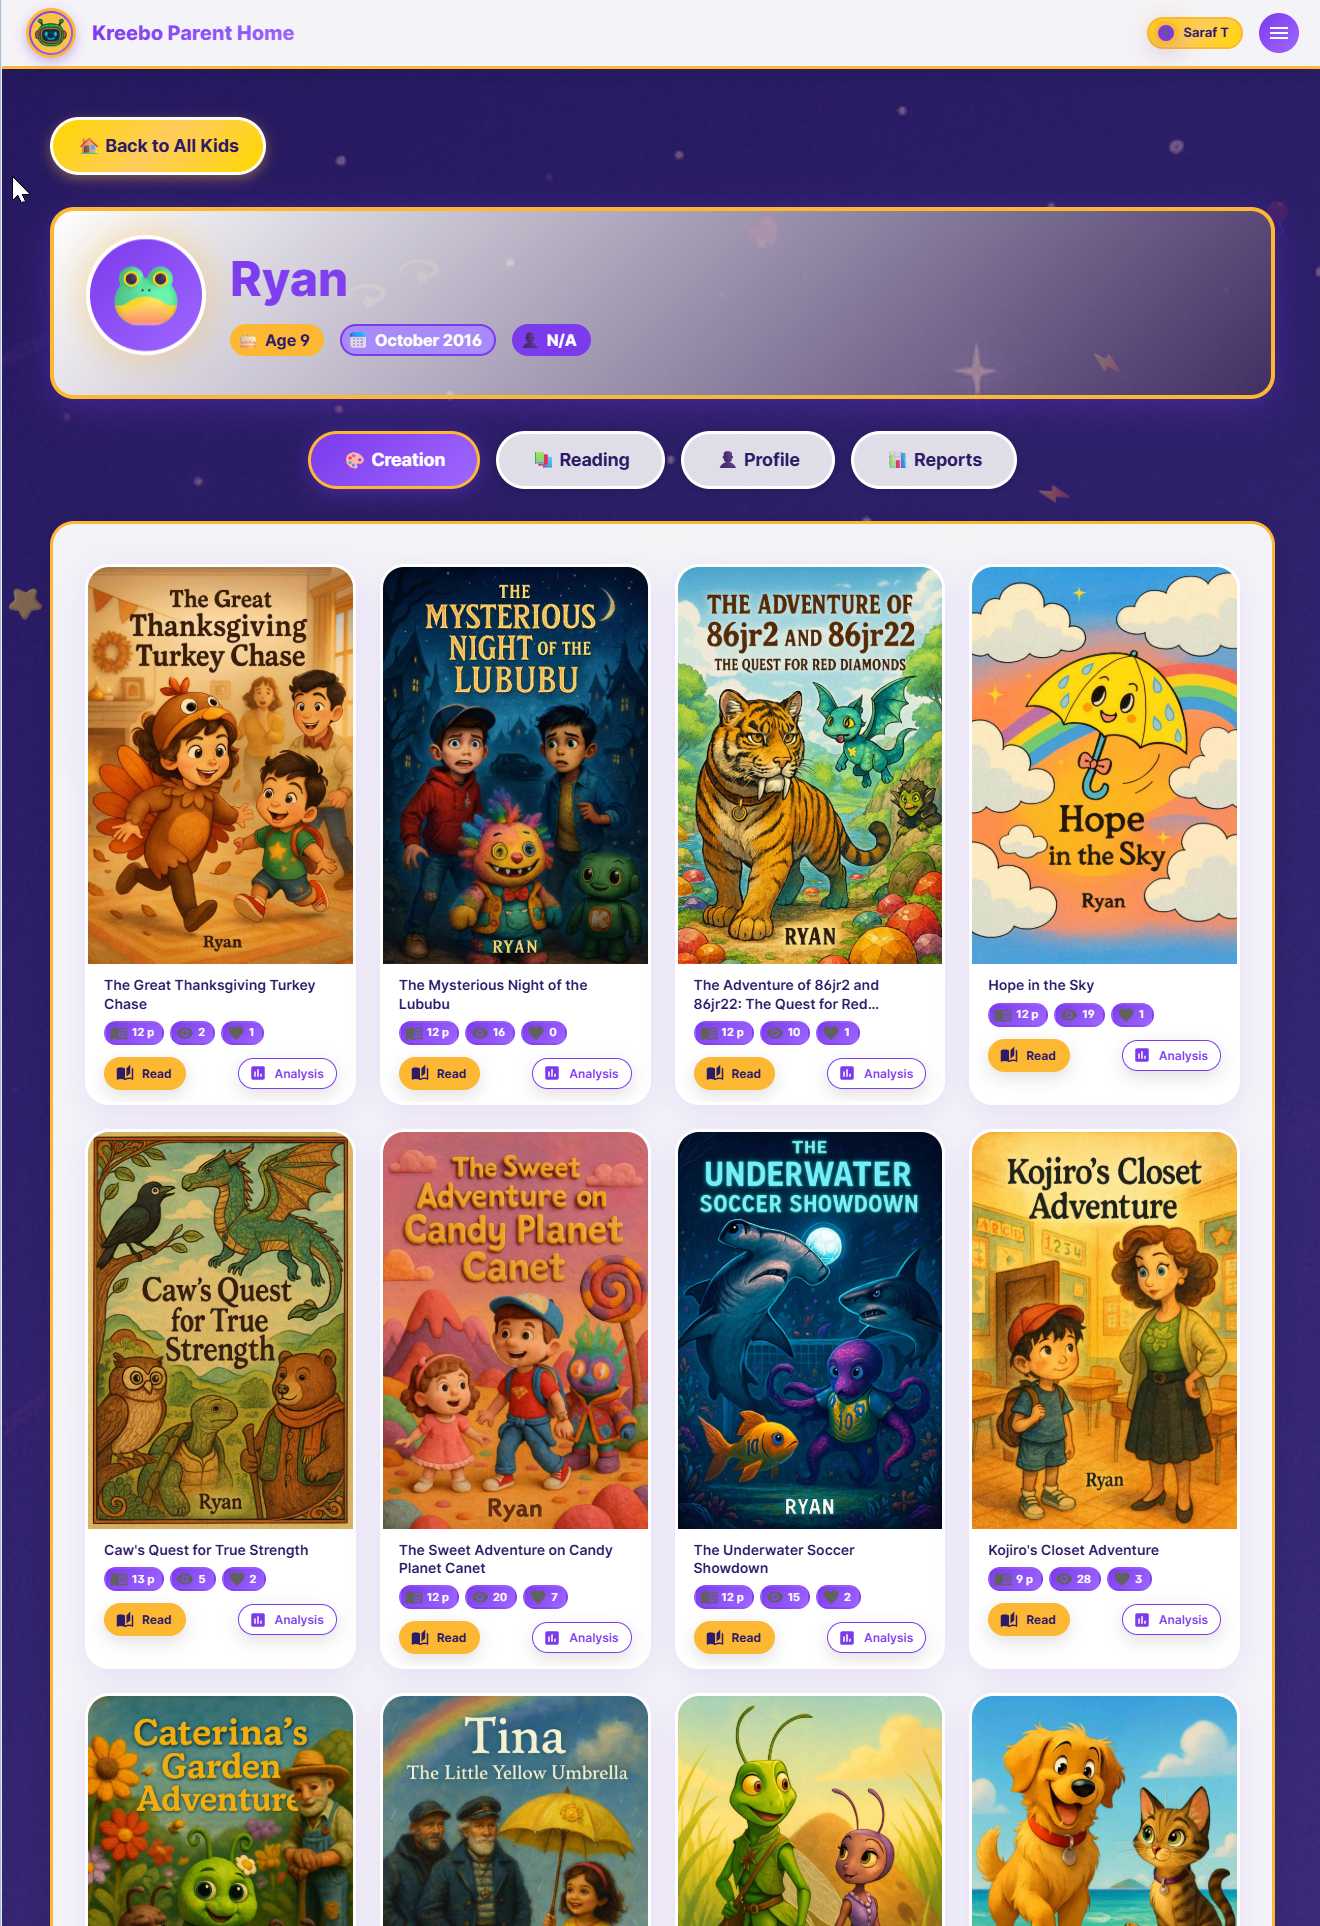Go Back to All Kids

158,146
